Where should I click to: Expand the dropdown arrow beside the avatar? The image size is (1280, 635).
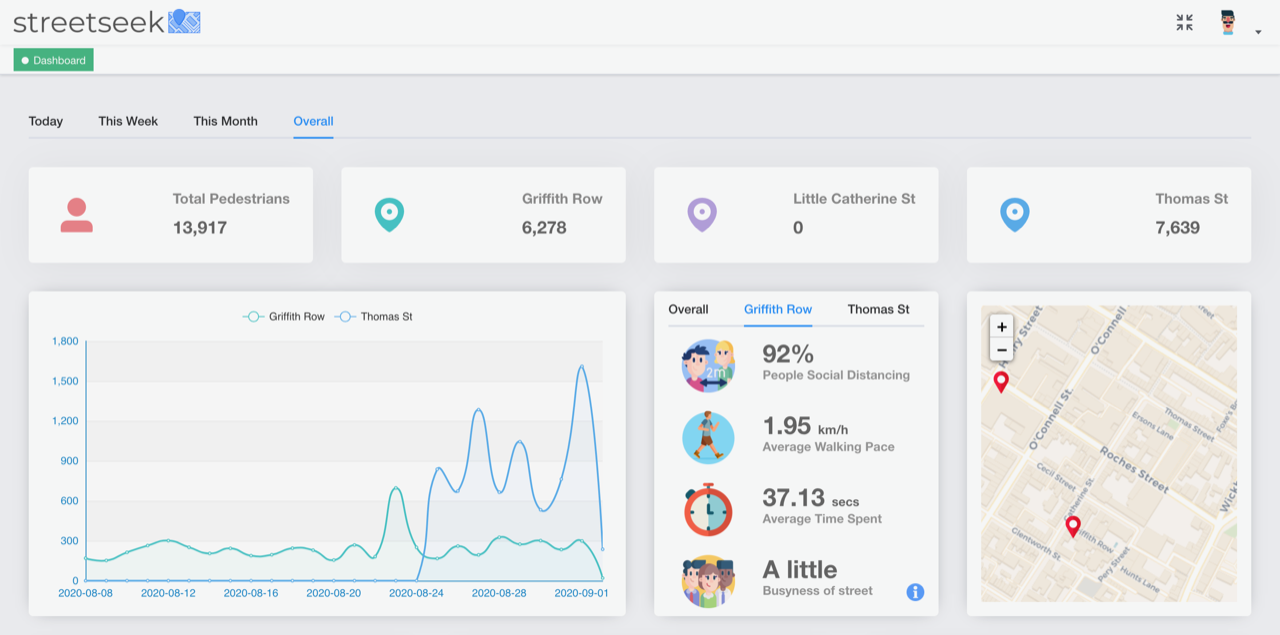[x=1258, y=32]
